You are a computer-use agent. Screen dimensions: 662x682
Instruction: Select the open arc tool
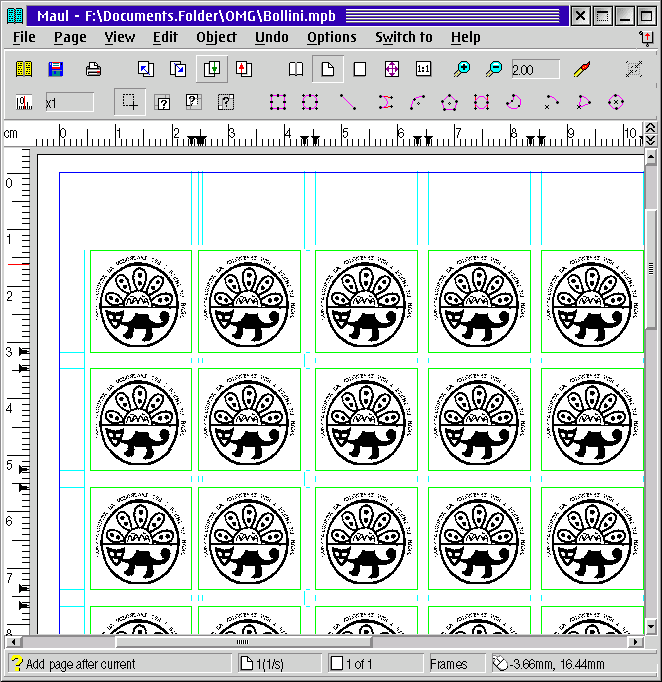(x=551, y=102)
